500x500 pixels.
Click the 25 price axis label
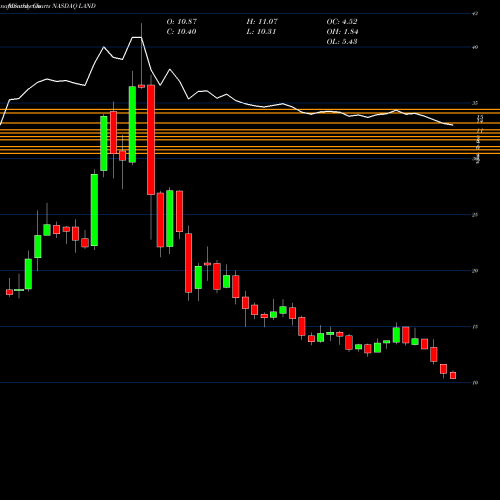(475, 215)
